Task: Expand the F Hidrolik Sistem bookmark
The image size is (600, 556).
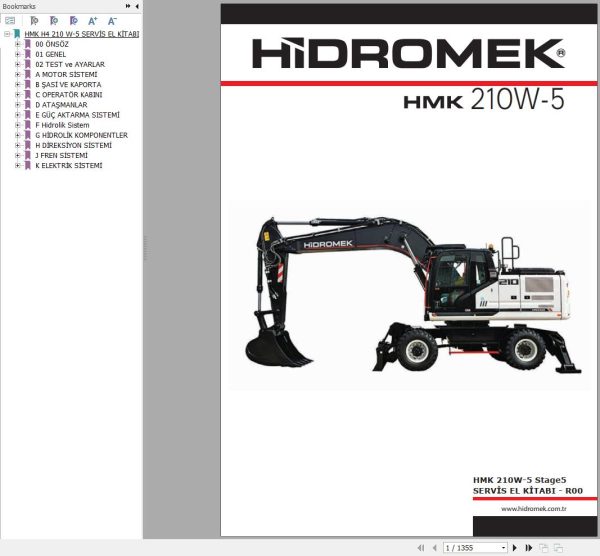Action: coord(17,125)
